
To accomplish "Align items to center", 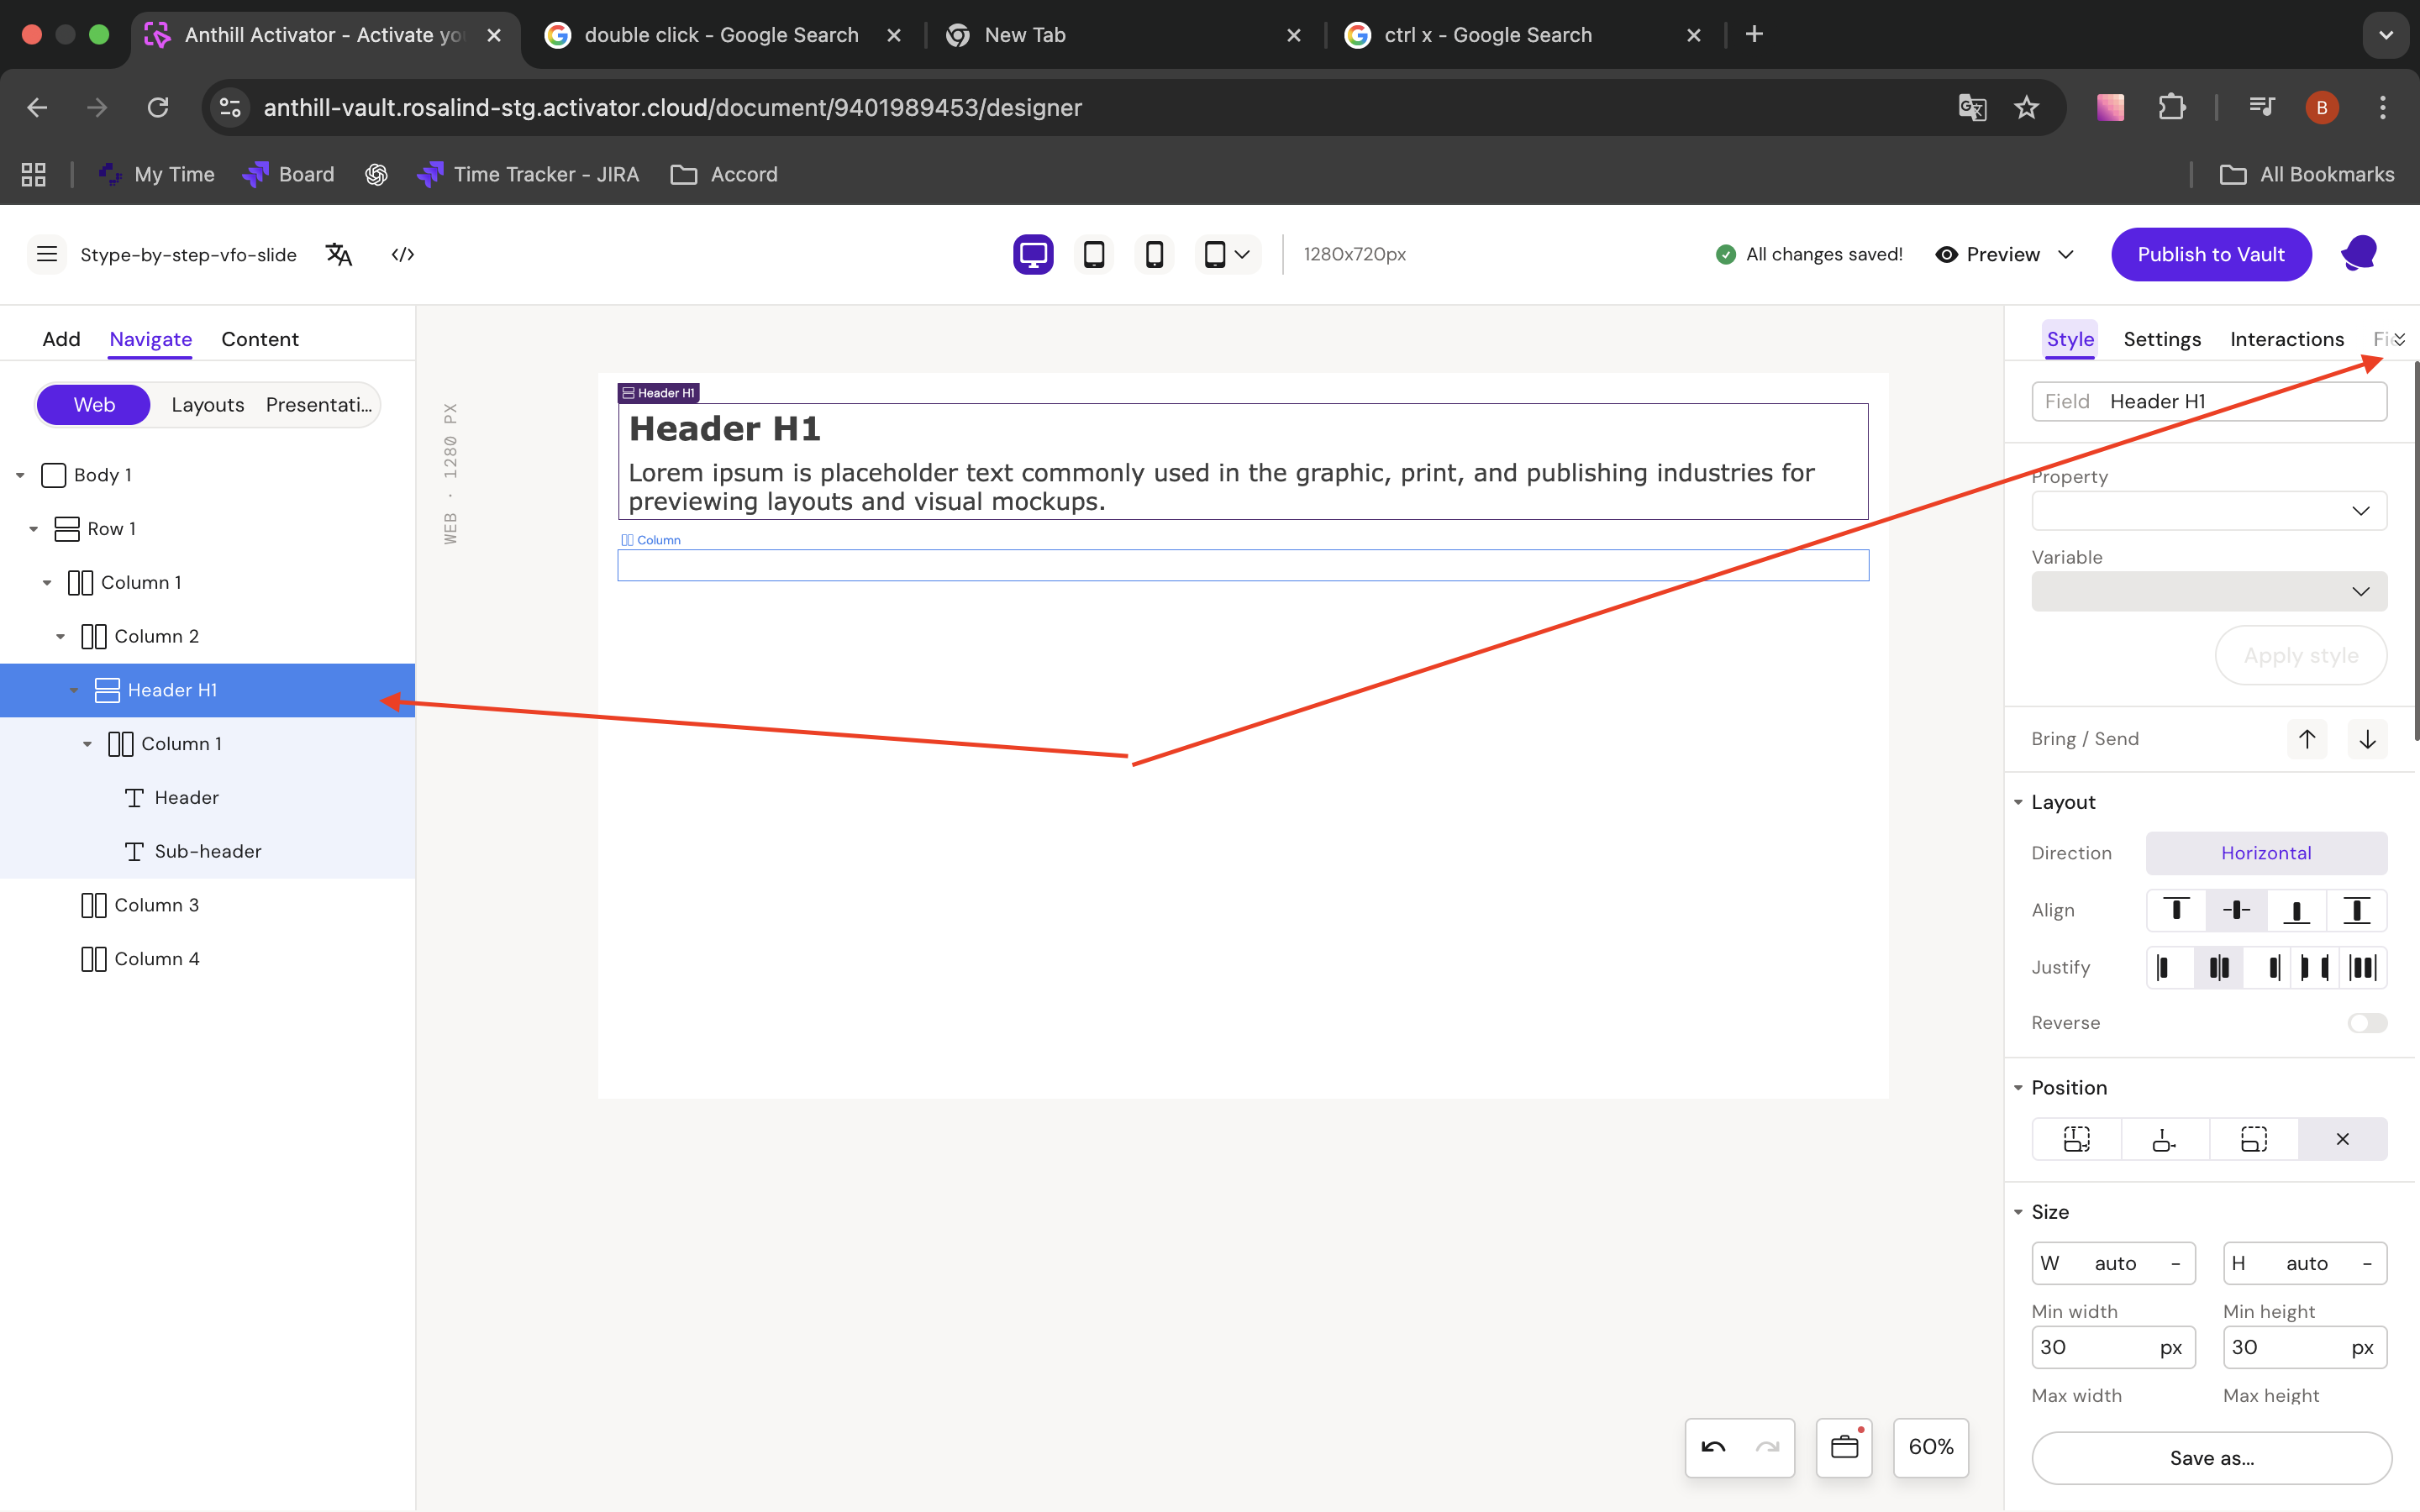I will click(x=2236, y=910).
